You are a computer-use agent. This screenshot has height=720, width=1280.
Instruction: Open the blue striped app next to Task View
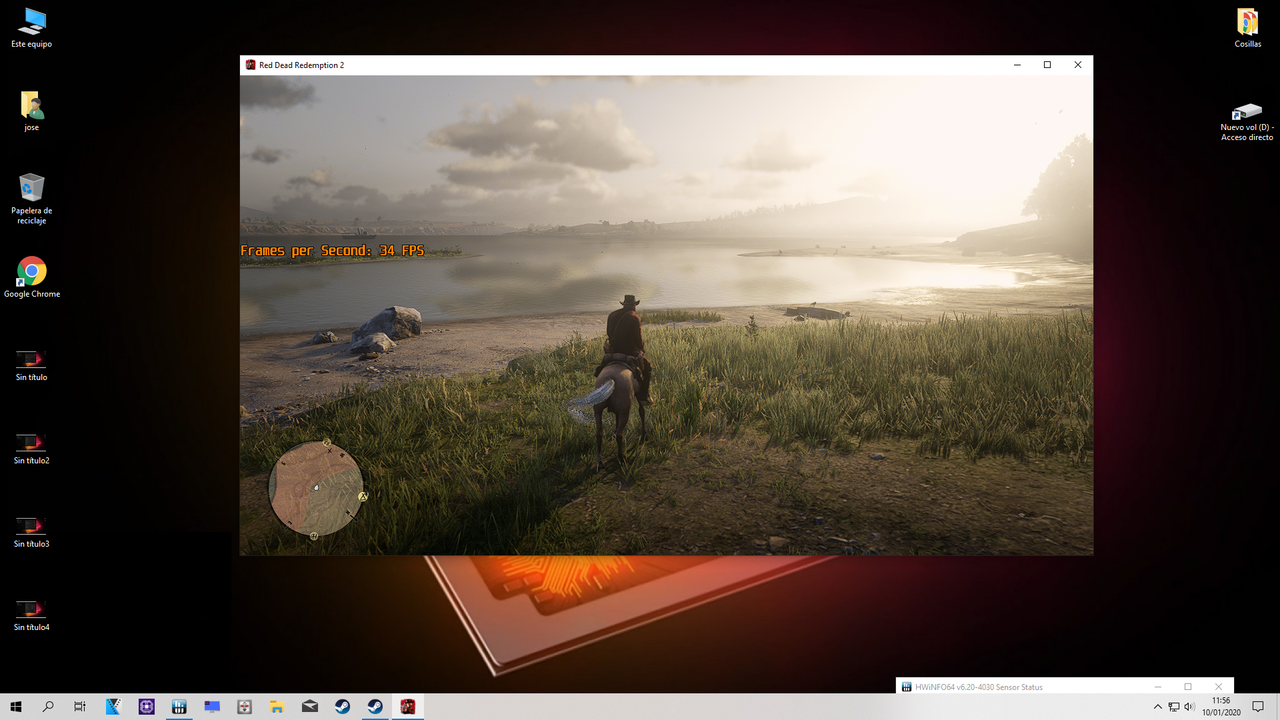[x=114, y=707]
